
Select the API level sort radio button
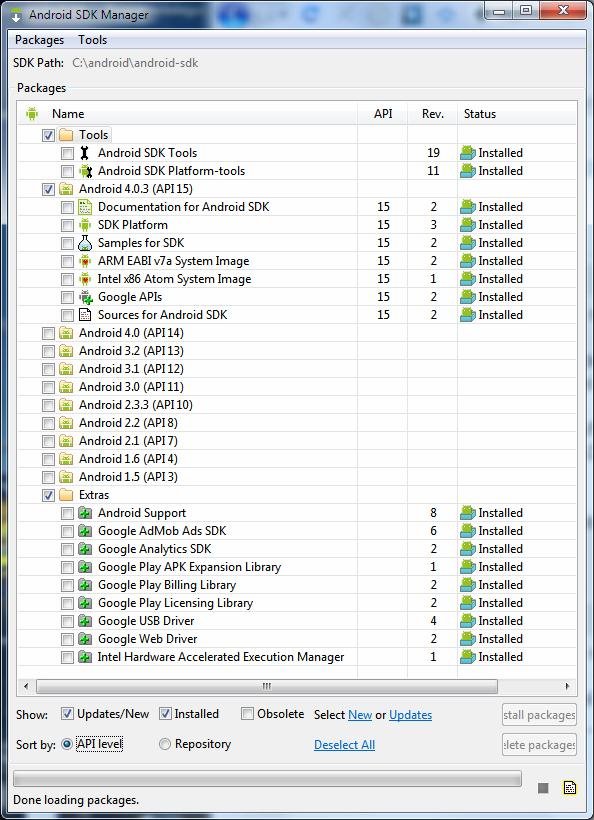pyautogui.click(x=66, y=744)
